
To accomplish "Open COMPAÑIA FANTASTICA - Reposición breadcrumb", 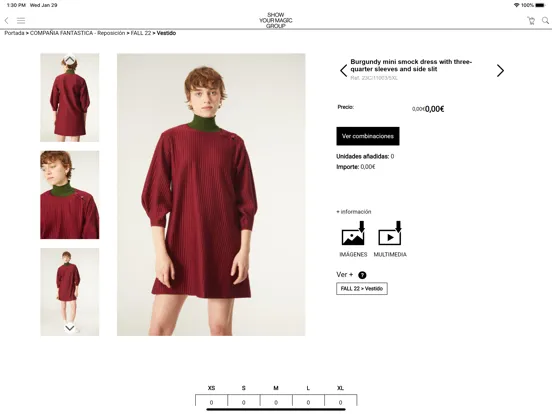I will [77, 33].
